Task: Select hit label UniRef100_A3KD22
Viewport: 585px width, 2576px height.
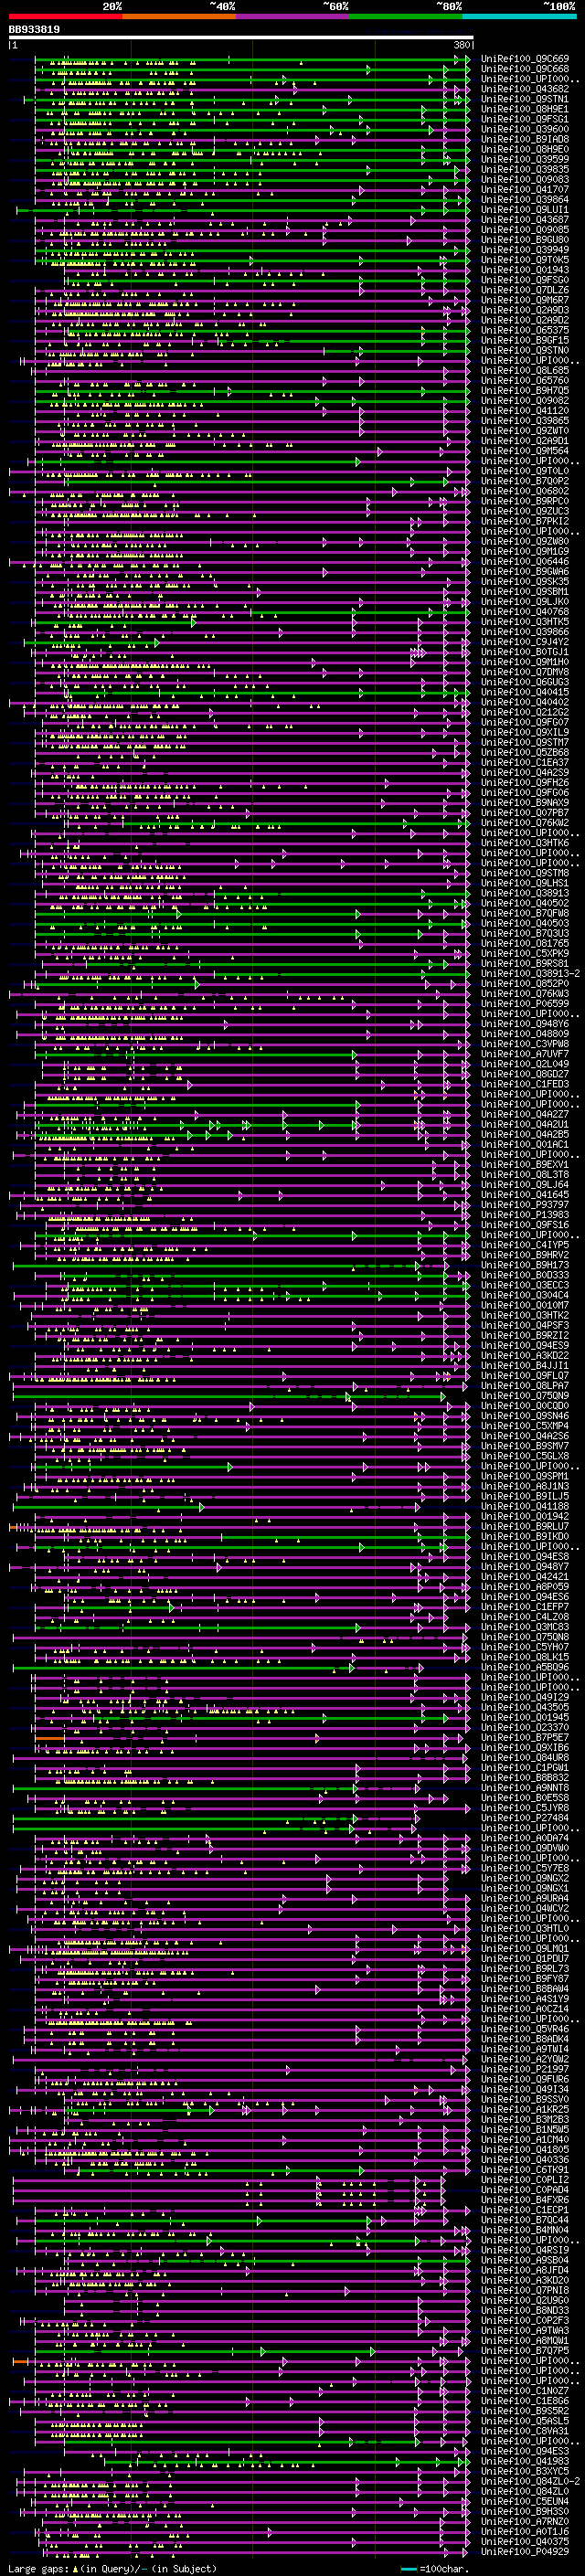Action: tap(525, 1355)
